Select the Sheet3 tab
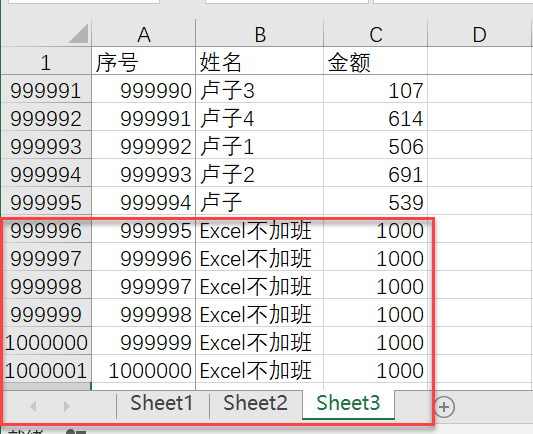 click(348, 403)
